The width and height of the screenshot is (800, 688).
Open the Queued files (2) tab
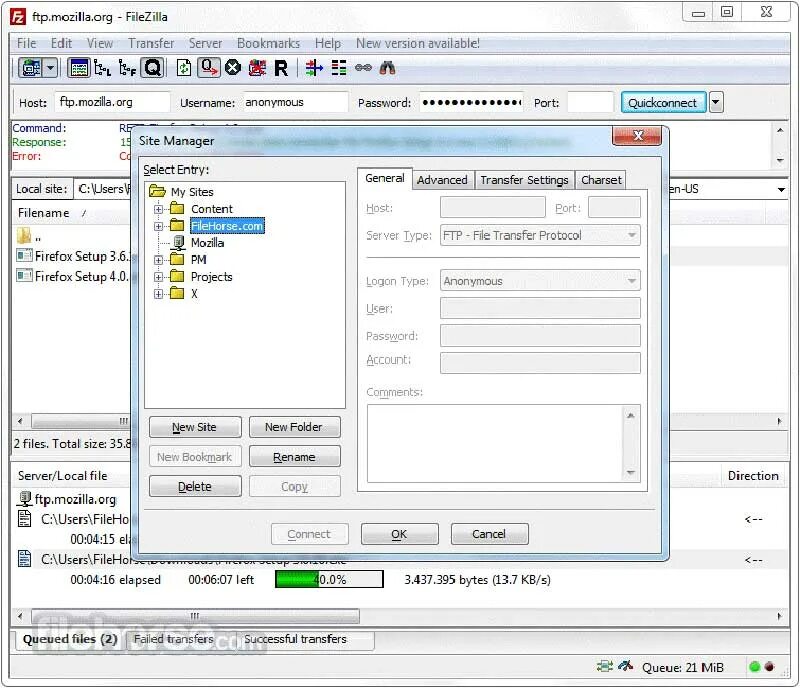point(70,639)
